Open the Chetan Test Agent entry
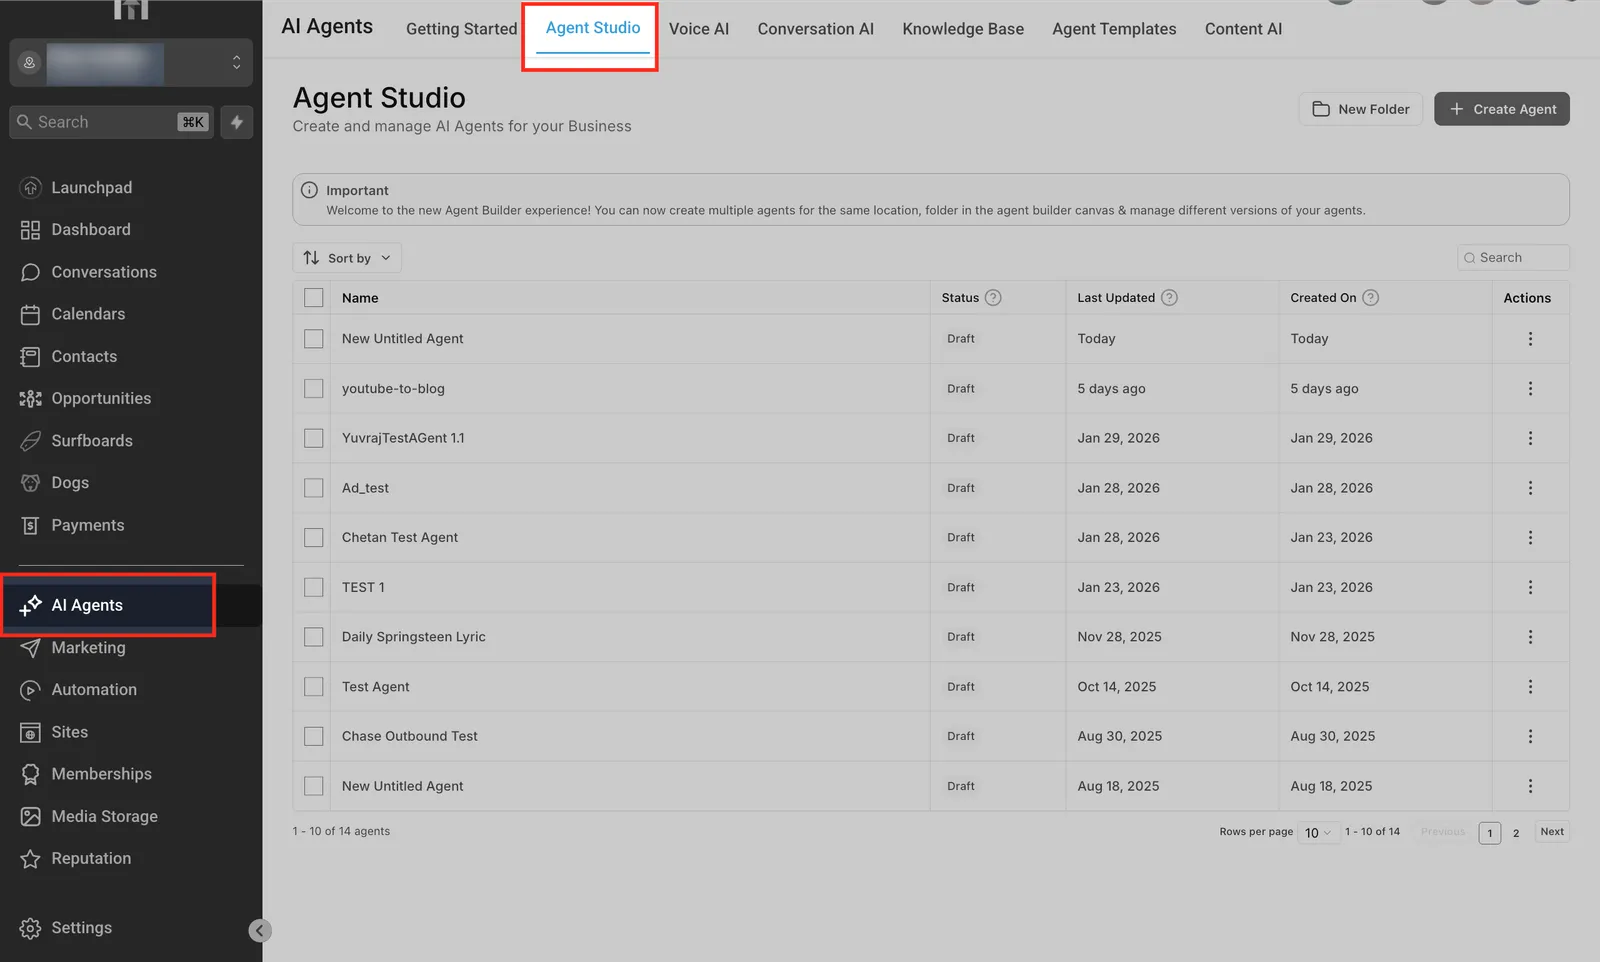This screenshot has height=962, width=1600. click(x=400, y=538)
